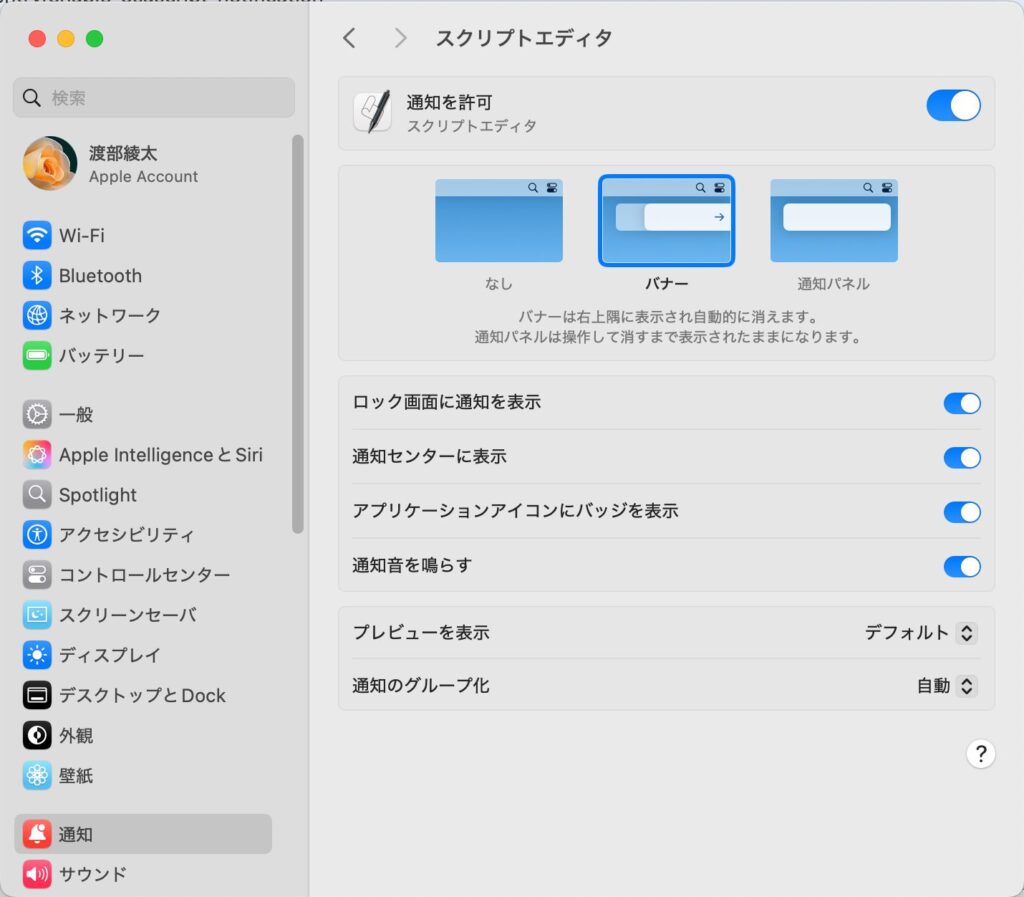1024x897 pixels.
Task: Select the ネットワーク globe icon
Action: pos(37,316)
